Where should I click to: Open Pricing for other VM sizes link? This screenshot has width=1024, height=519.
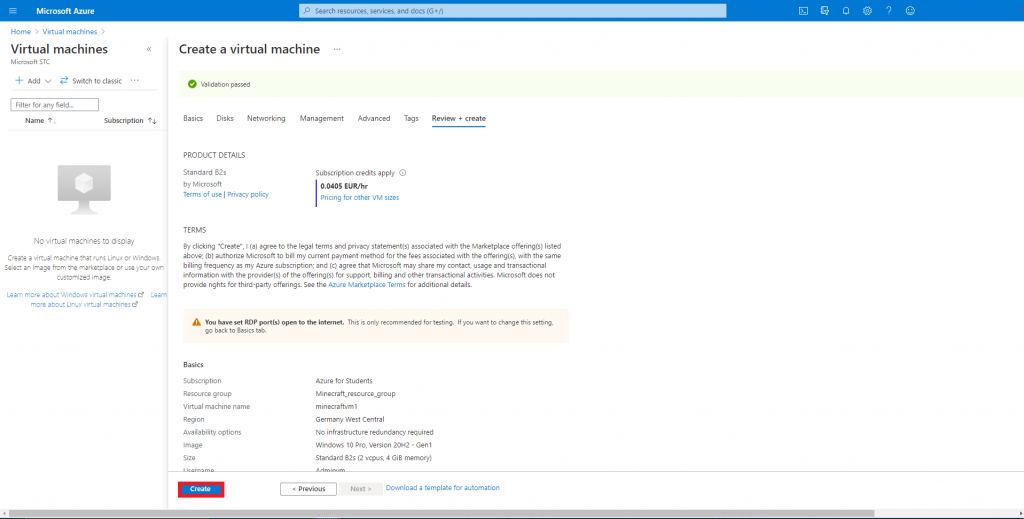pos(359,198)
